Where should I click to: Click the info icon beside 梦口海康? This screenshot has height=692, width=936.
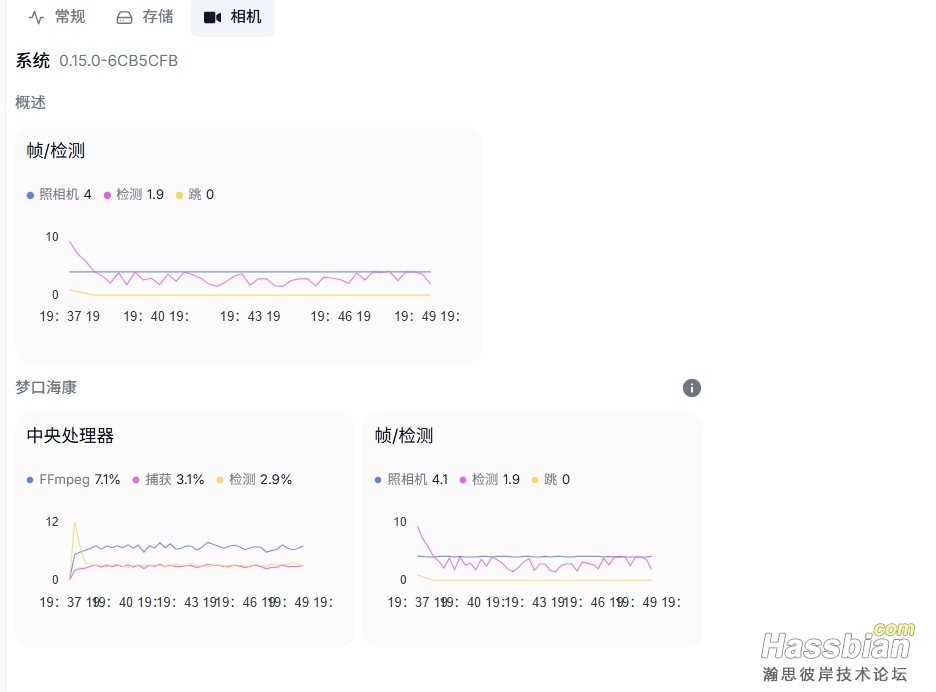click(692, 387)
